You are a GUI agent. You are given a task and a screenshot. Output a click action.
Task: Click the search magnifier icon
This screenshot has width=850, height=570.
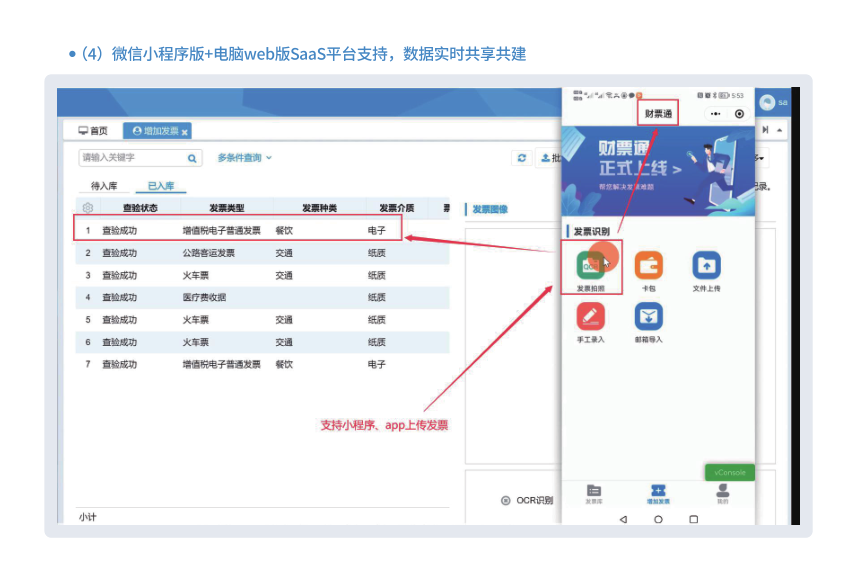[x=192, y=158]
